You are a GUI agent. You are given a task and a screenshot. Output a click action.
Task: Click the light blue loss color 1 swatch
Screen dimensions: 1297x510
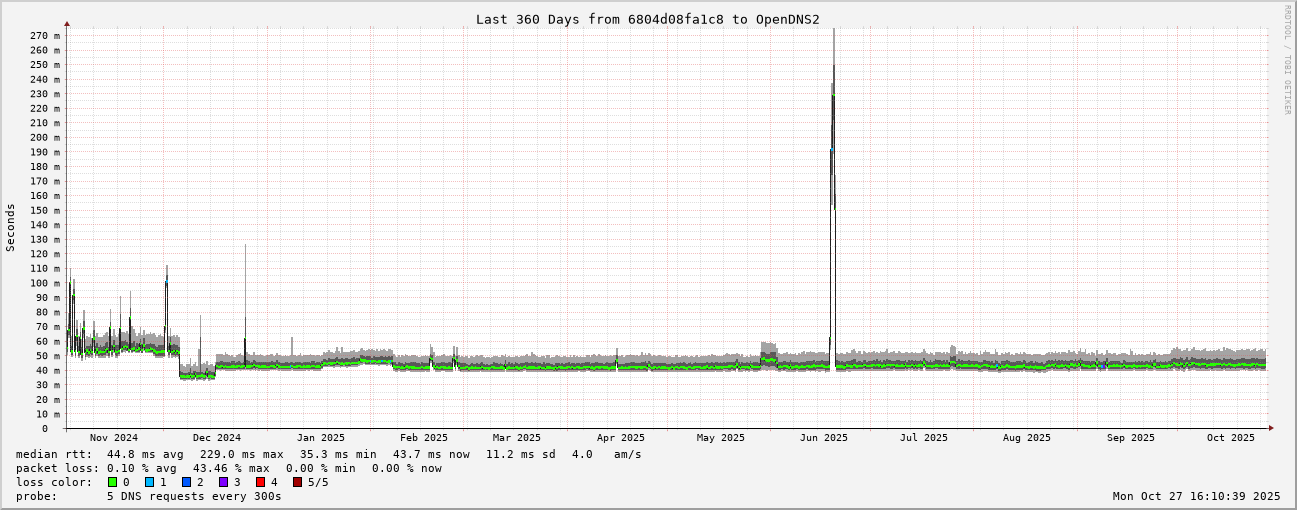[x=149, y=482]
